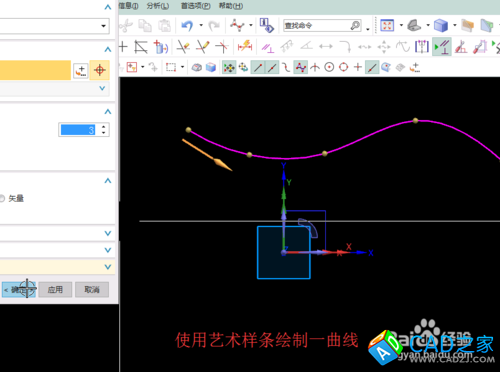Click the studio spline icon in selection bar
Viewport: 500px width, 372px height.
click(x=301, y=67)
